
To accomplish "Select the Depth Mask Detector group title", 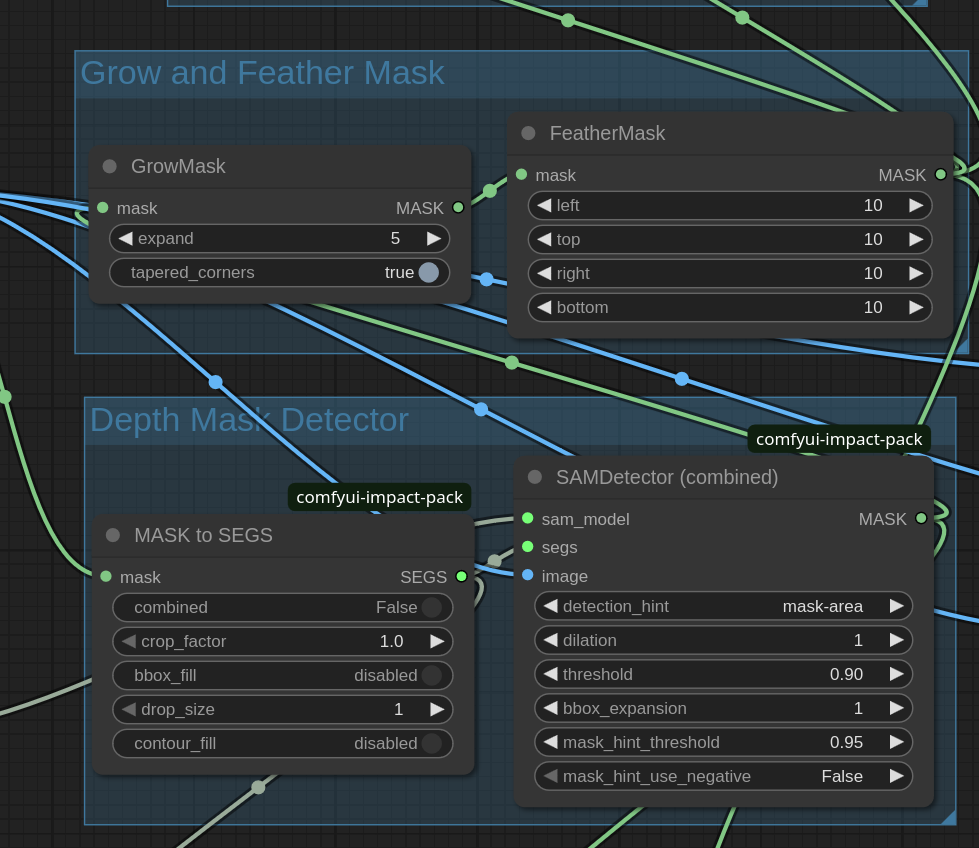I will (249, 420).
